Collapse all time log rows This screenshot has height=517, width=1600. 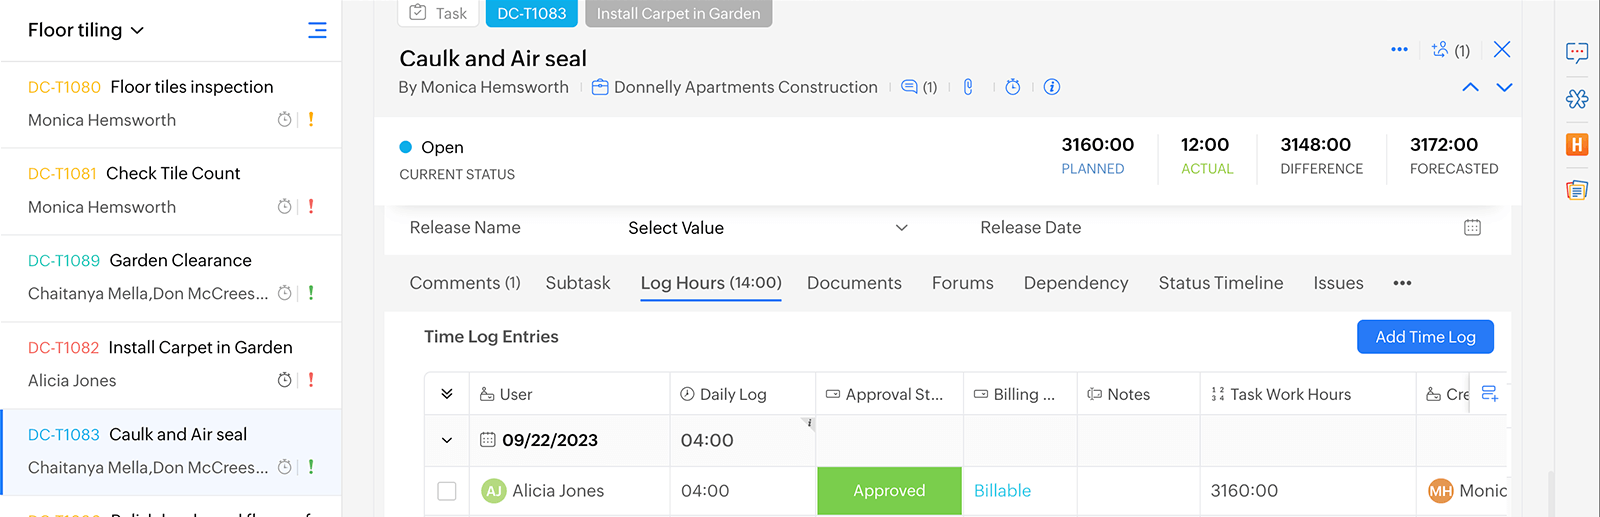[x=447, y=394]
